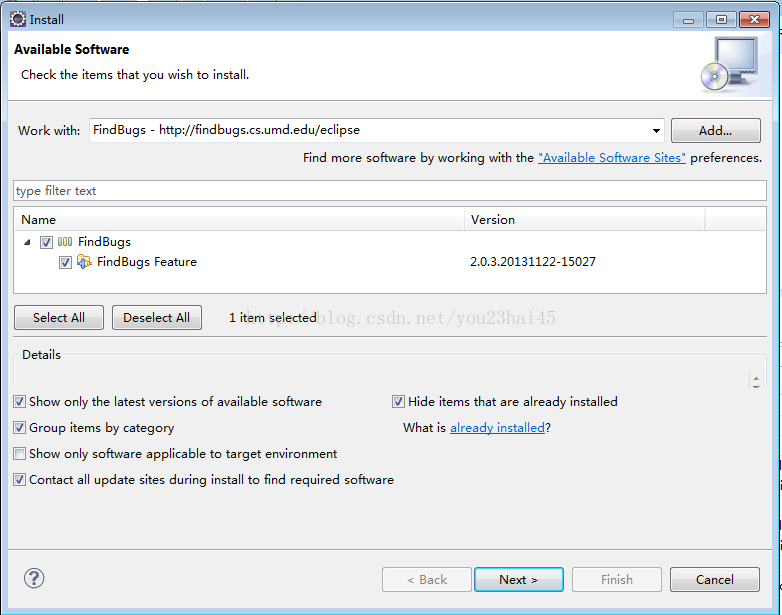
Task: Open help with the question mark icon
Action: 34,578
